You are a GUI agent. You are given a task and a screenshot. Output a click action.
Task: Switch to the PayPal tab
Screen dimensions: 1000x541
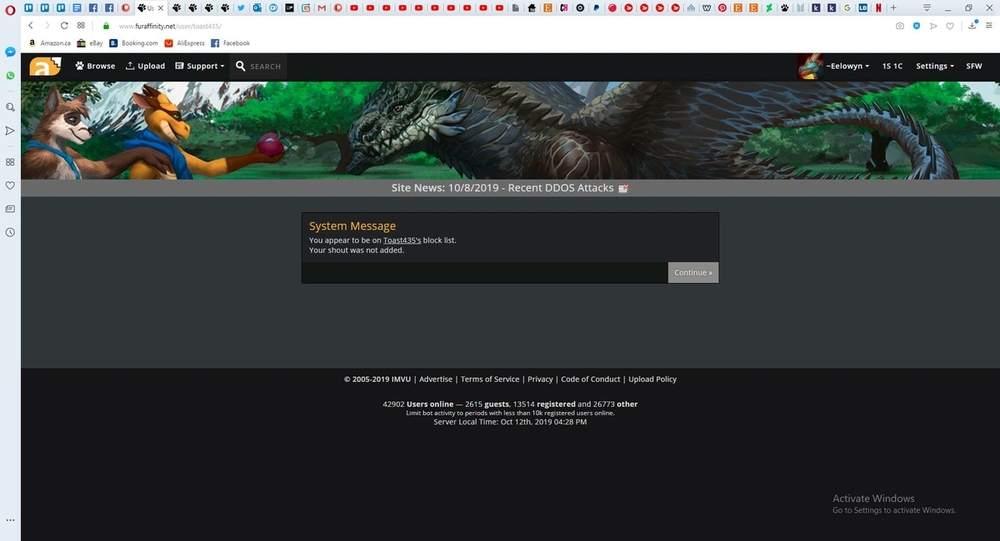pos(596,8)
